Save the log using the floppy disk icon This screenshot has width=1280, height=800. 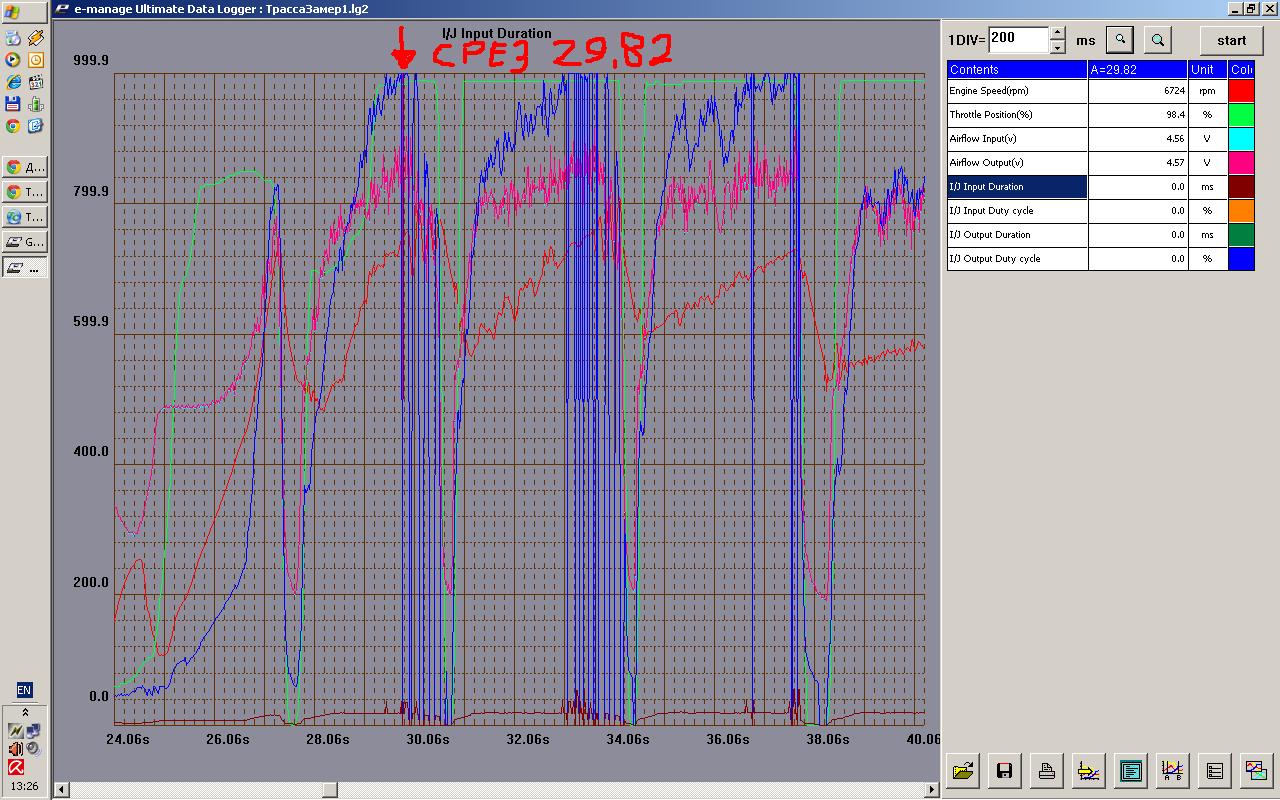[1005, 770]
